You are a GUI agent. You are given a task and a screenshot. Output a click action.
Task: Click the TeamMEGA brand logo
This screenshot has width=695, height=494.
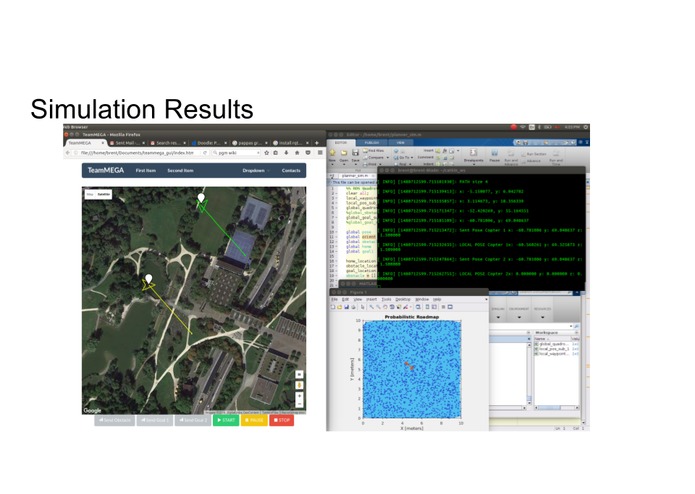coord(105,170)
